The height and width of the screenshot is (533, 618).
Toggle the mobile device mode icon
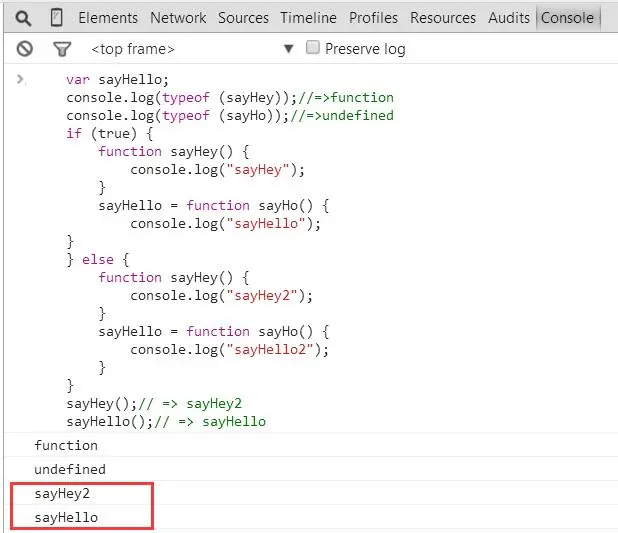point(57,18)
